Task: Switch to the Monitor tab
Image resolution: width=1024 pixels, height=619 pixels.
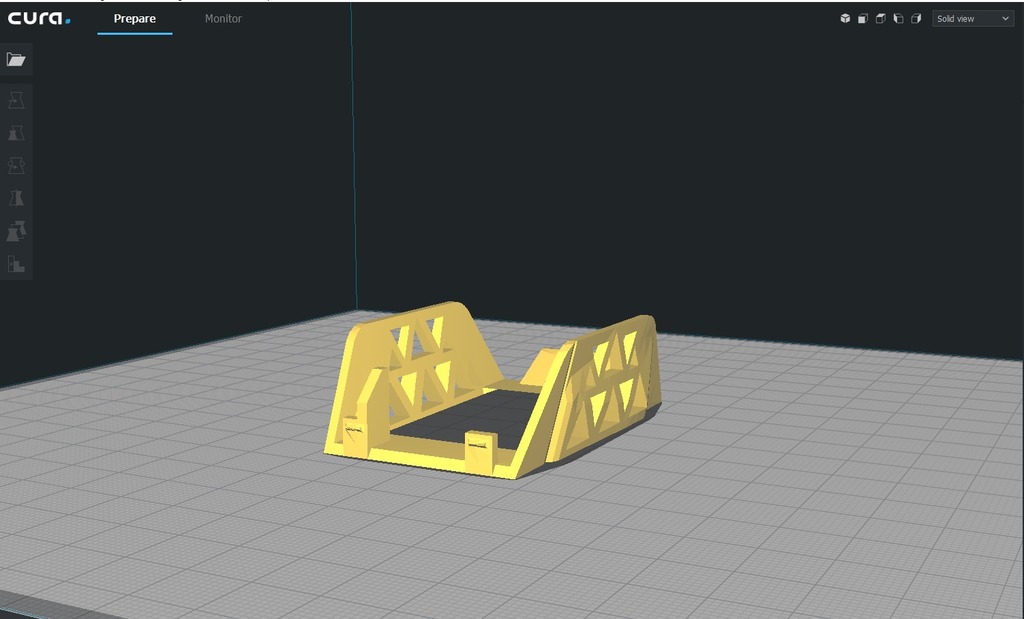Action: (x=223, y=19)
